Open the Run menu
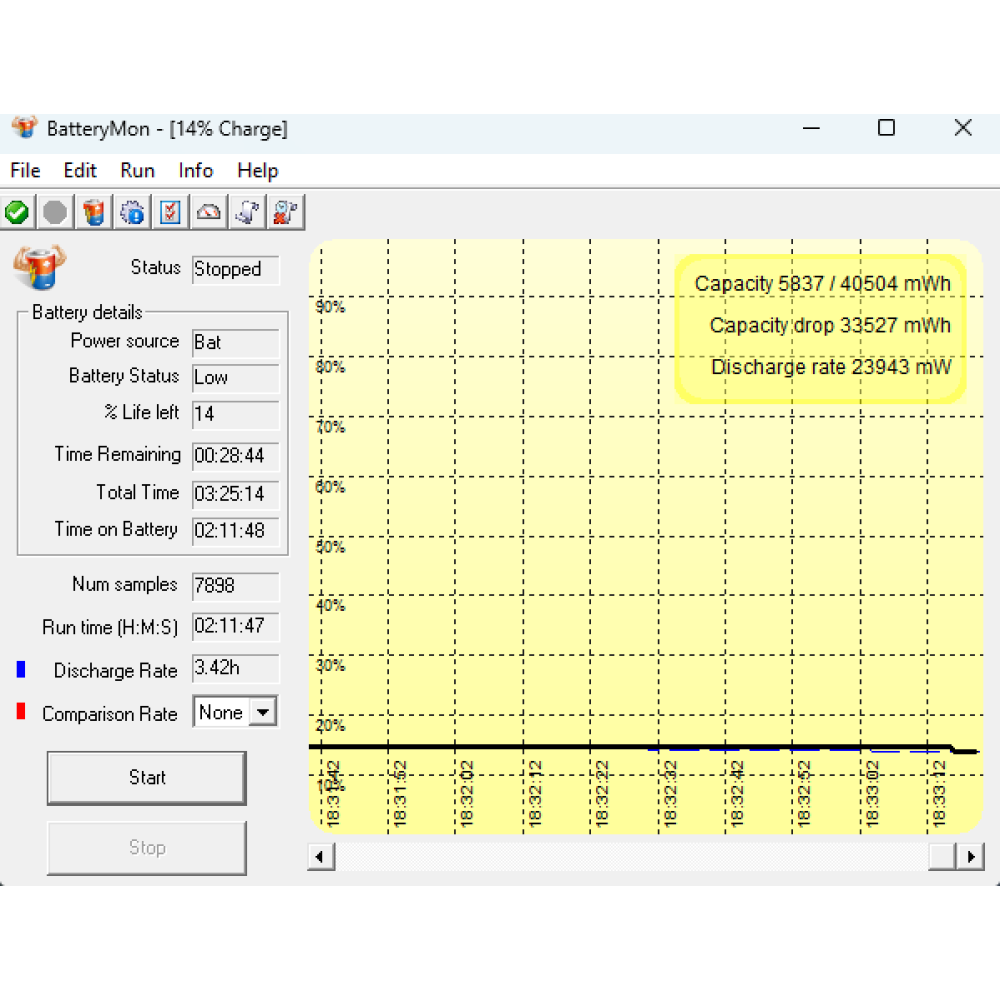 pyautogui.click(x=137, y=171)
